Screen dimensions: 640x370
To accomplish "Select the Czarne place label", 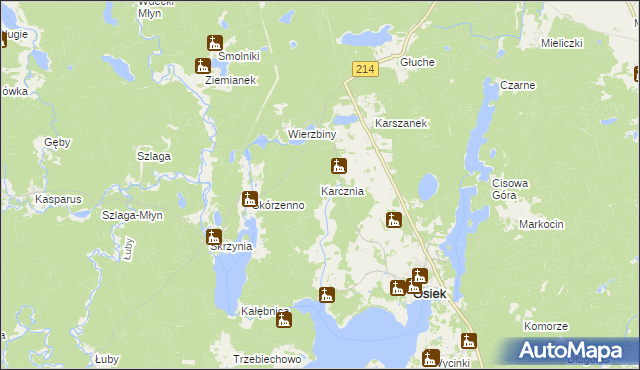I will 518,85.
